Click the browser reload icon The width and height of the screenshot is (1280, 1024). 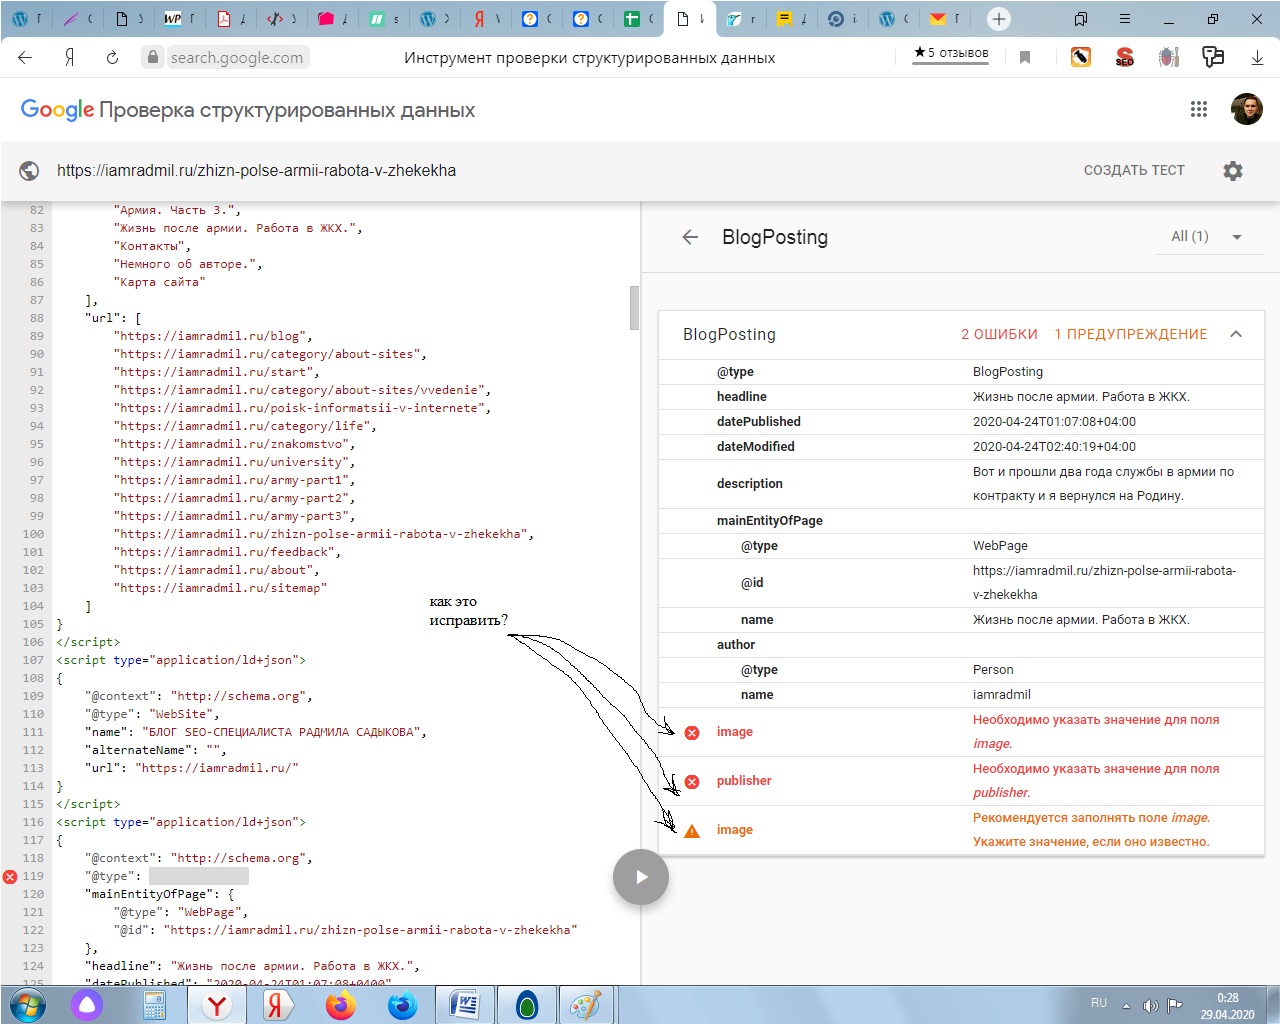(112, 58)
